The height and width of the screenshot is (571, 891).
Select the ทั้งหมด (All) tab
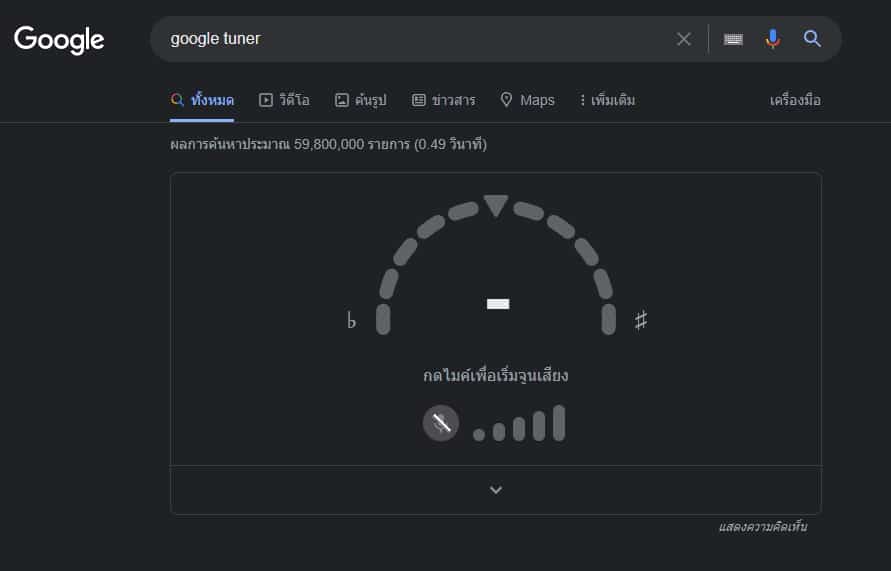(202, 101)
